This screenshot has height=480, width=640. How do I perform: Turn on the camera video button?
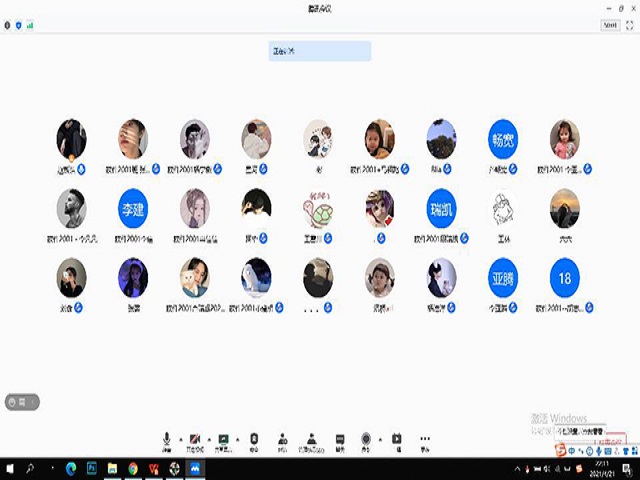[x=195, y=440]
